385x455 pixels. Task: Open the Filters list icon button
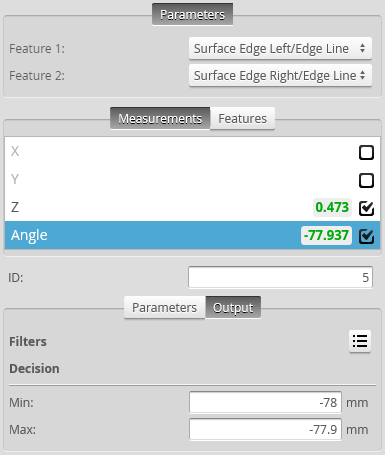pos(360,341)
